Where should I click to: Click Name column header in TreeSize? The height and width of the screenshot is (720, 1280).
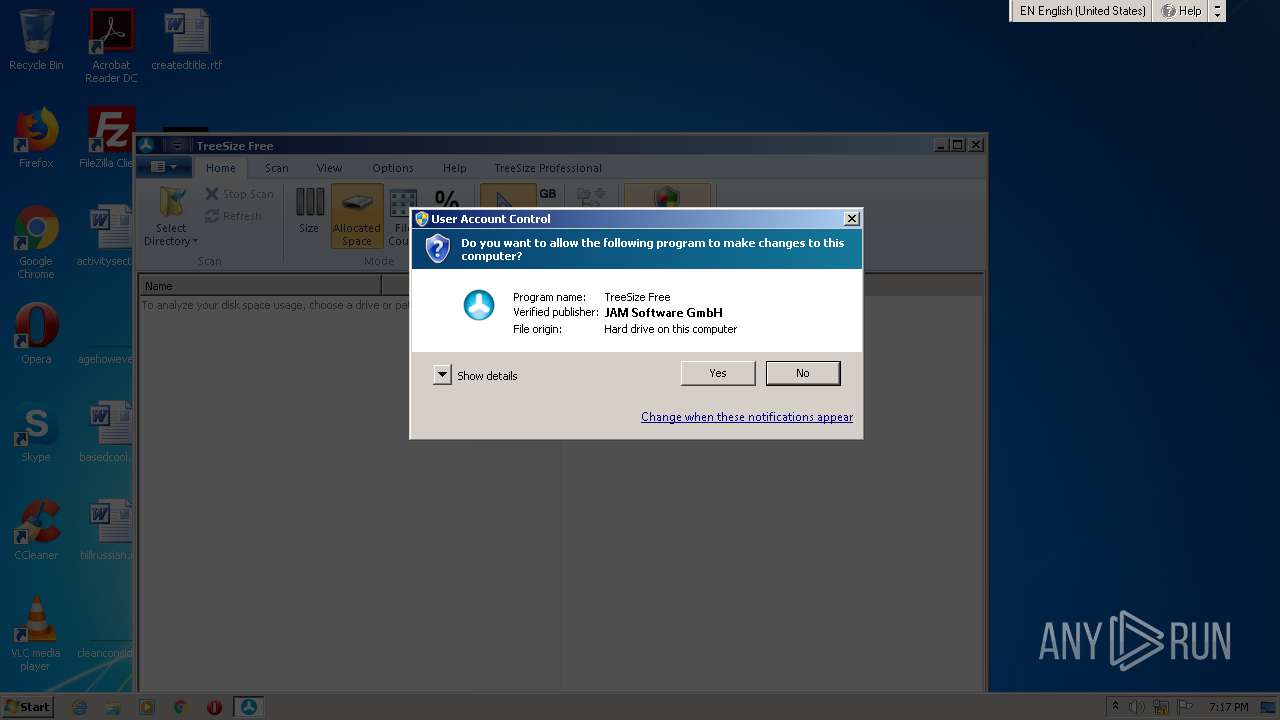coord(259,286)
